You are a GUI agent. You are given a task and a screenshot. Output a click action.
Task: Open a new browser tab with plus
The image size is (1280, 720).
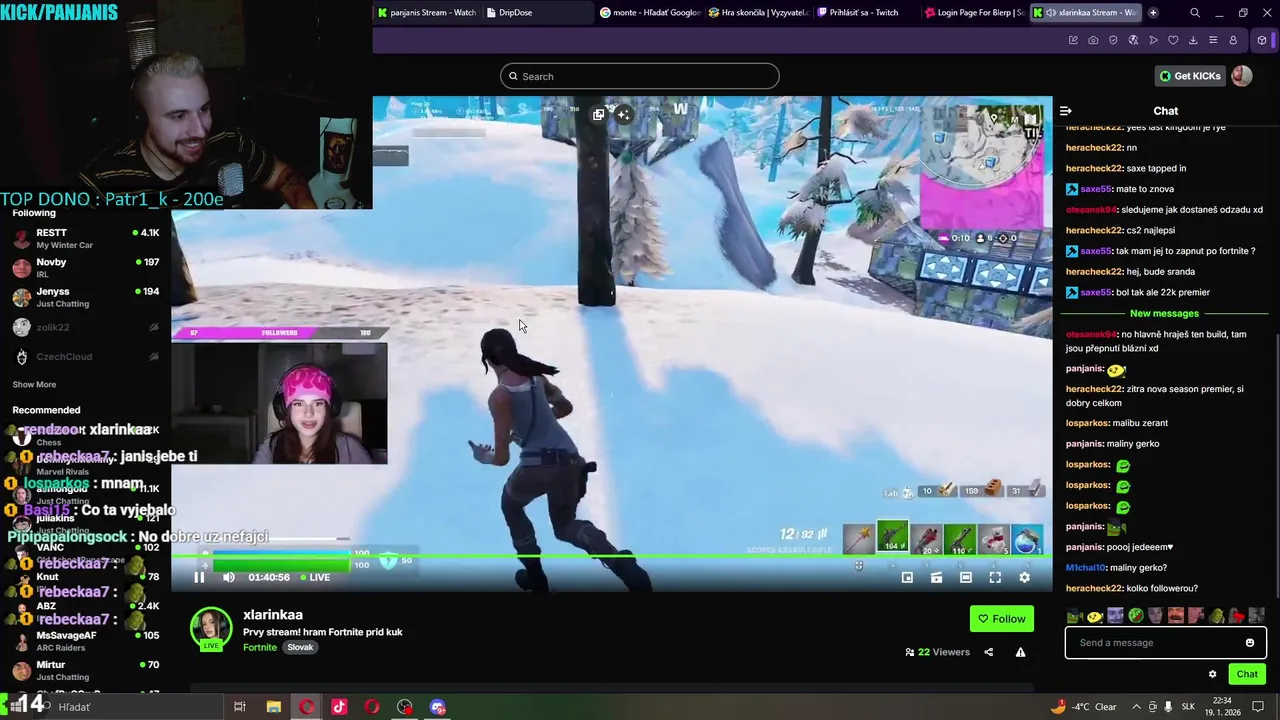tap(1153, 13)
